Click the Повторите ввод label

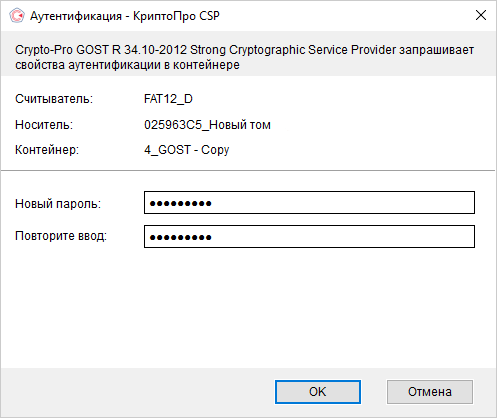(61, 236)
